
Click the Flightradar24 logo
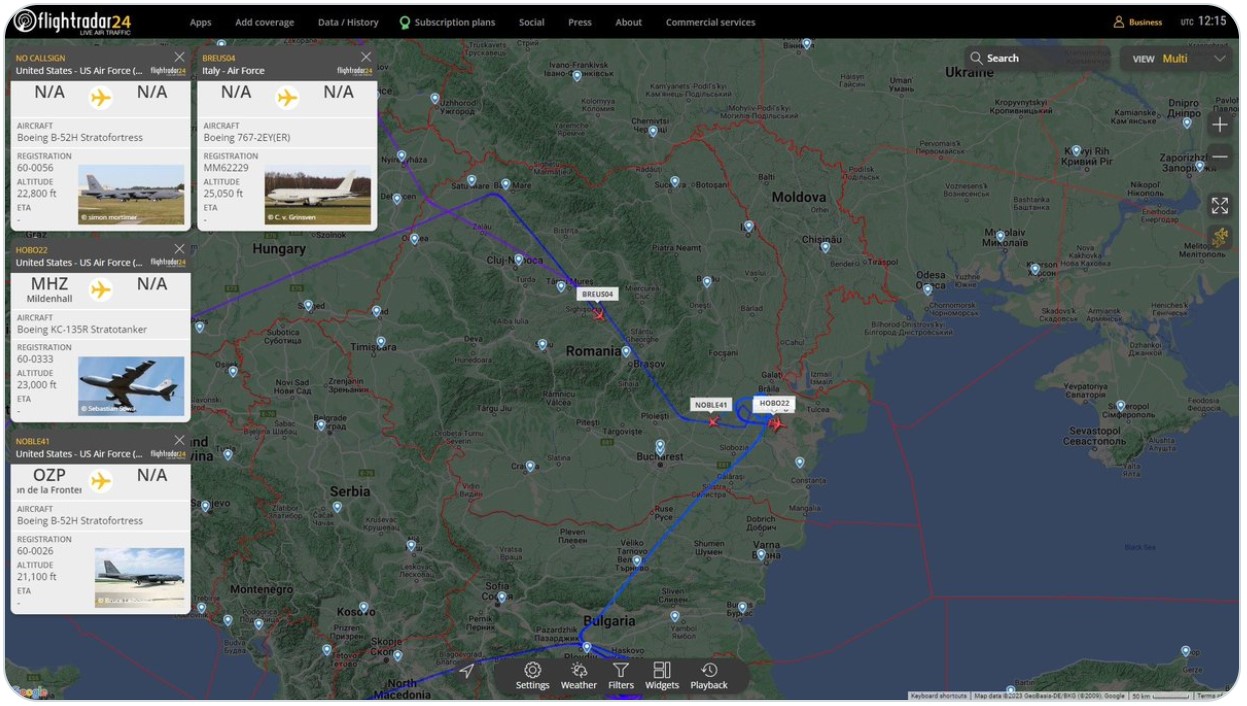[x=73, y=22]
